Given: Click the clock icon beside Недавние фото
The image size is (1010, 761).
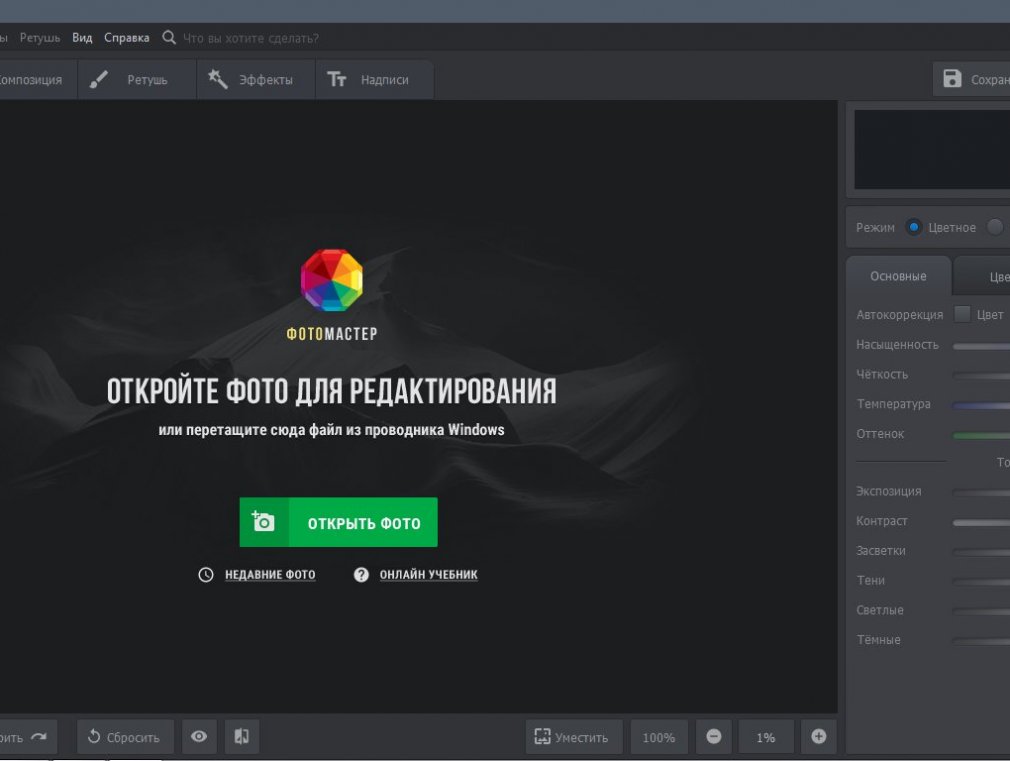Looking at the screenshot, I should point(205,575).
